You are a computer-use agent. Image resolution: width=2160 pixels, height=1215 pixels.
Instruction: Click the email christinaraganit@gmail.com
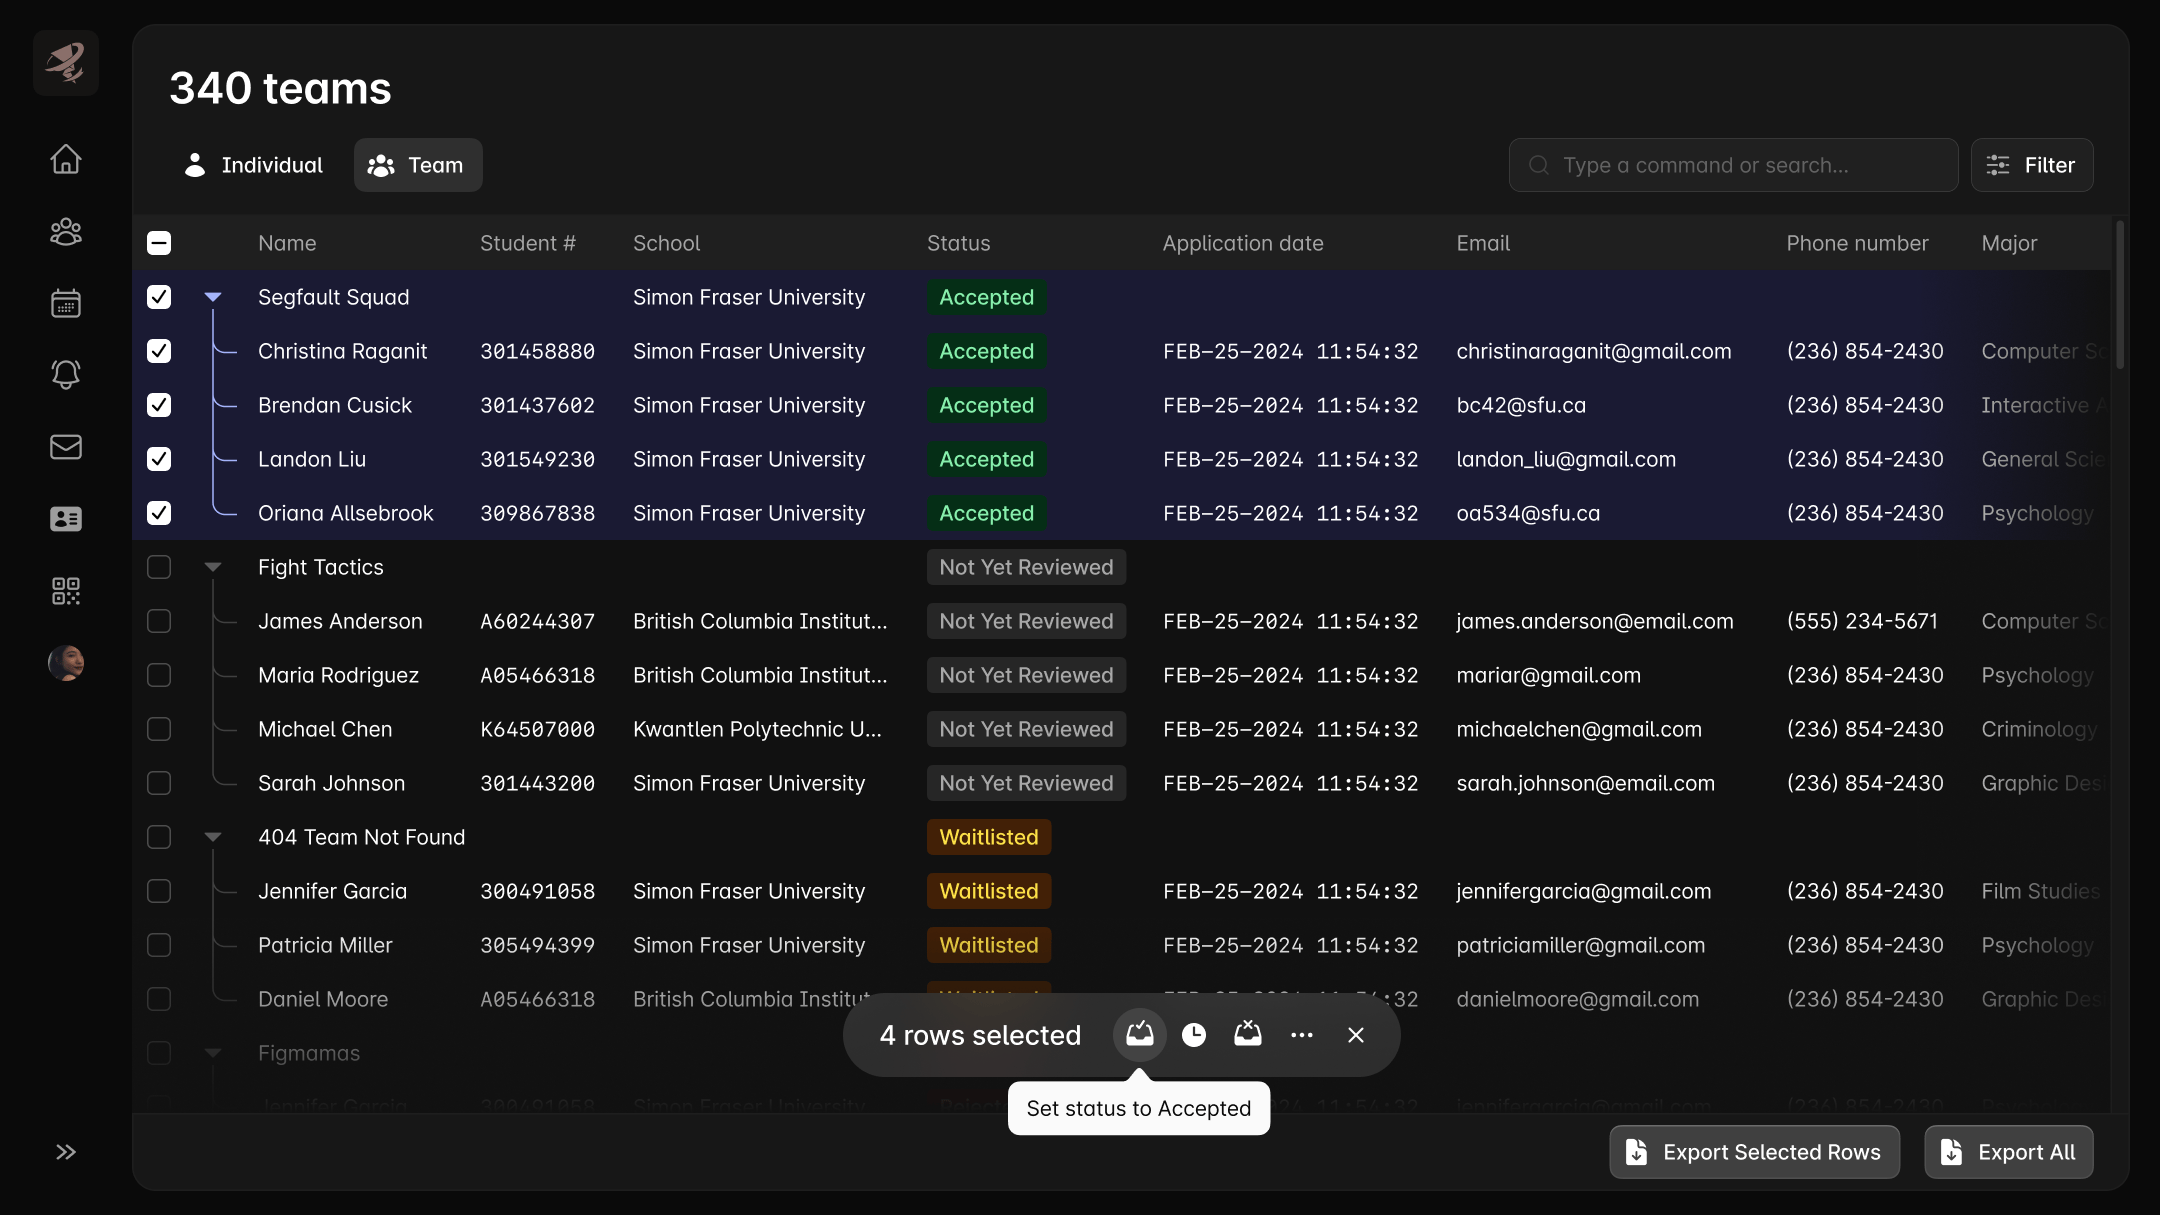[x=1594, y=351]
